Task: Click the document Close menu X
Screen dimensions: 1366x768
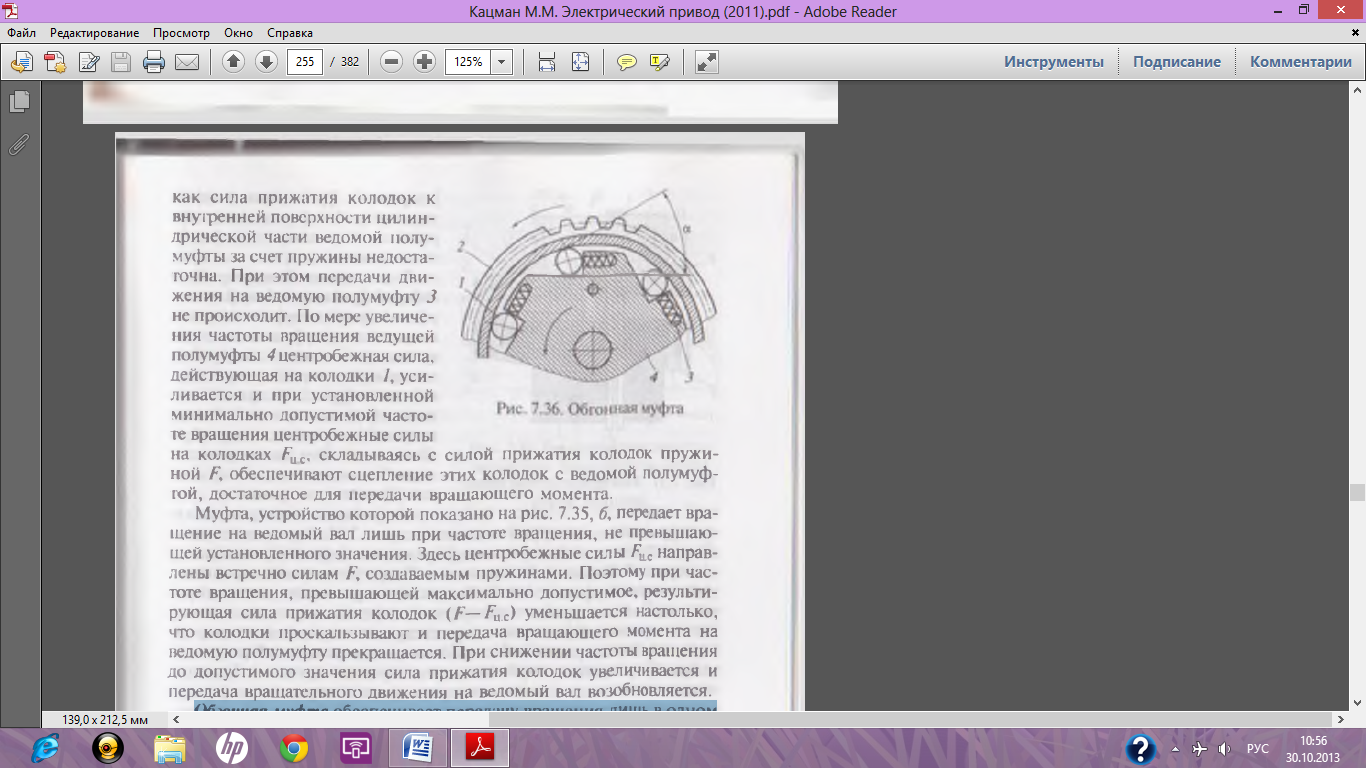Action: [1356, 33]
